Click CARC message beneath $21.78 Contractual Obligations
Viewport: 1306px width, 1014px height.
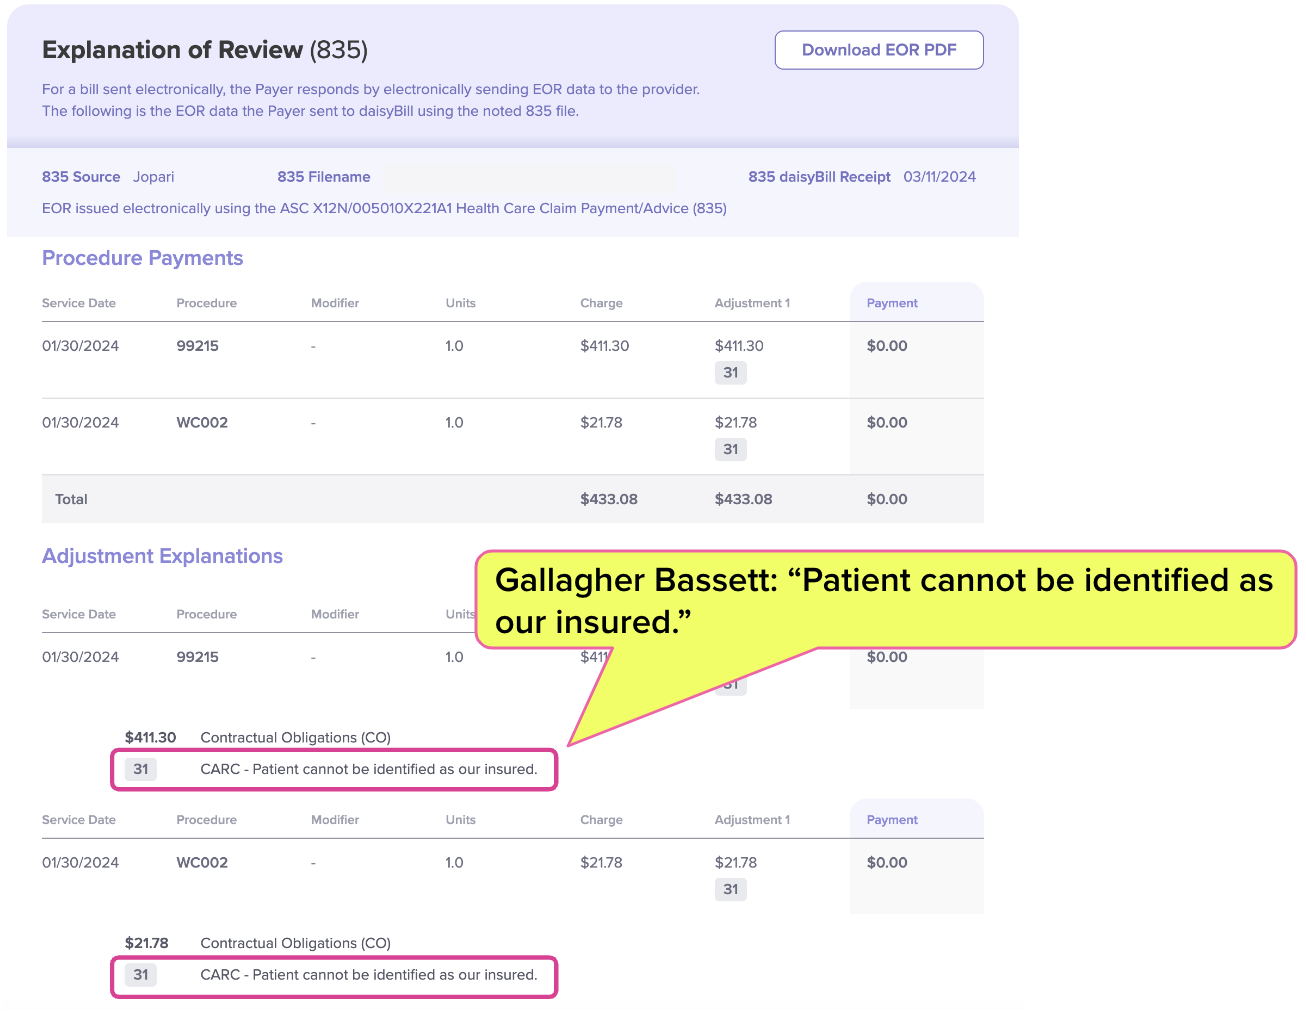point(369,975)
